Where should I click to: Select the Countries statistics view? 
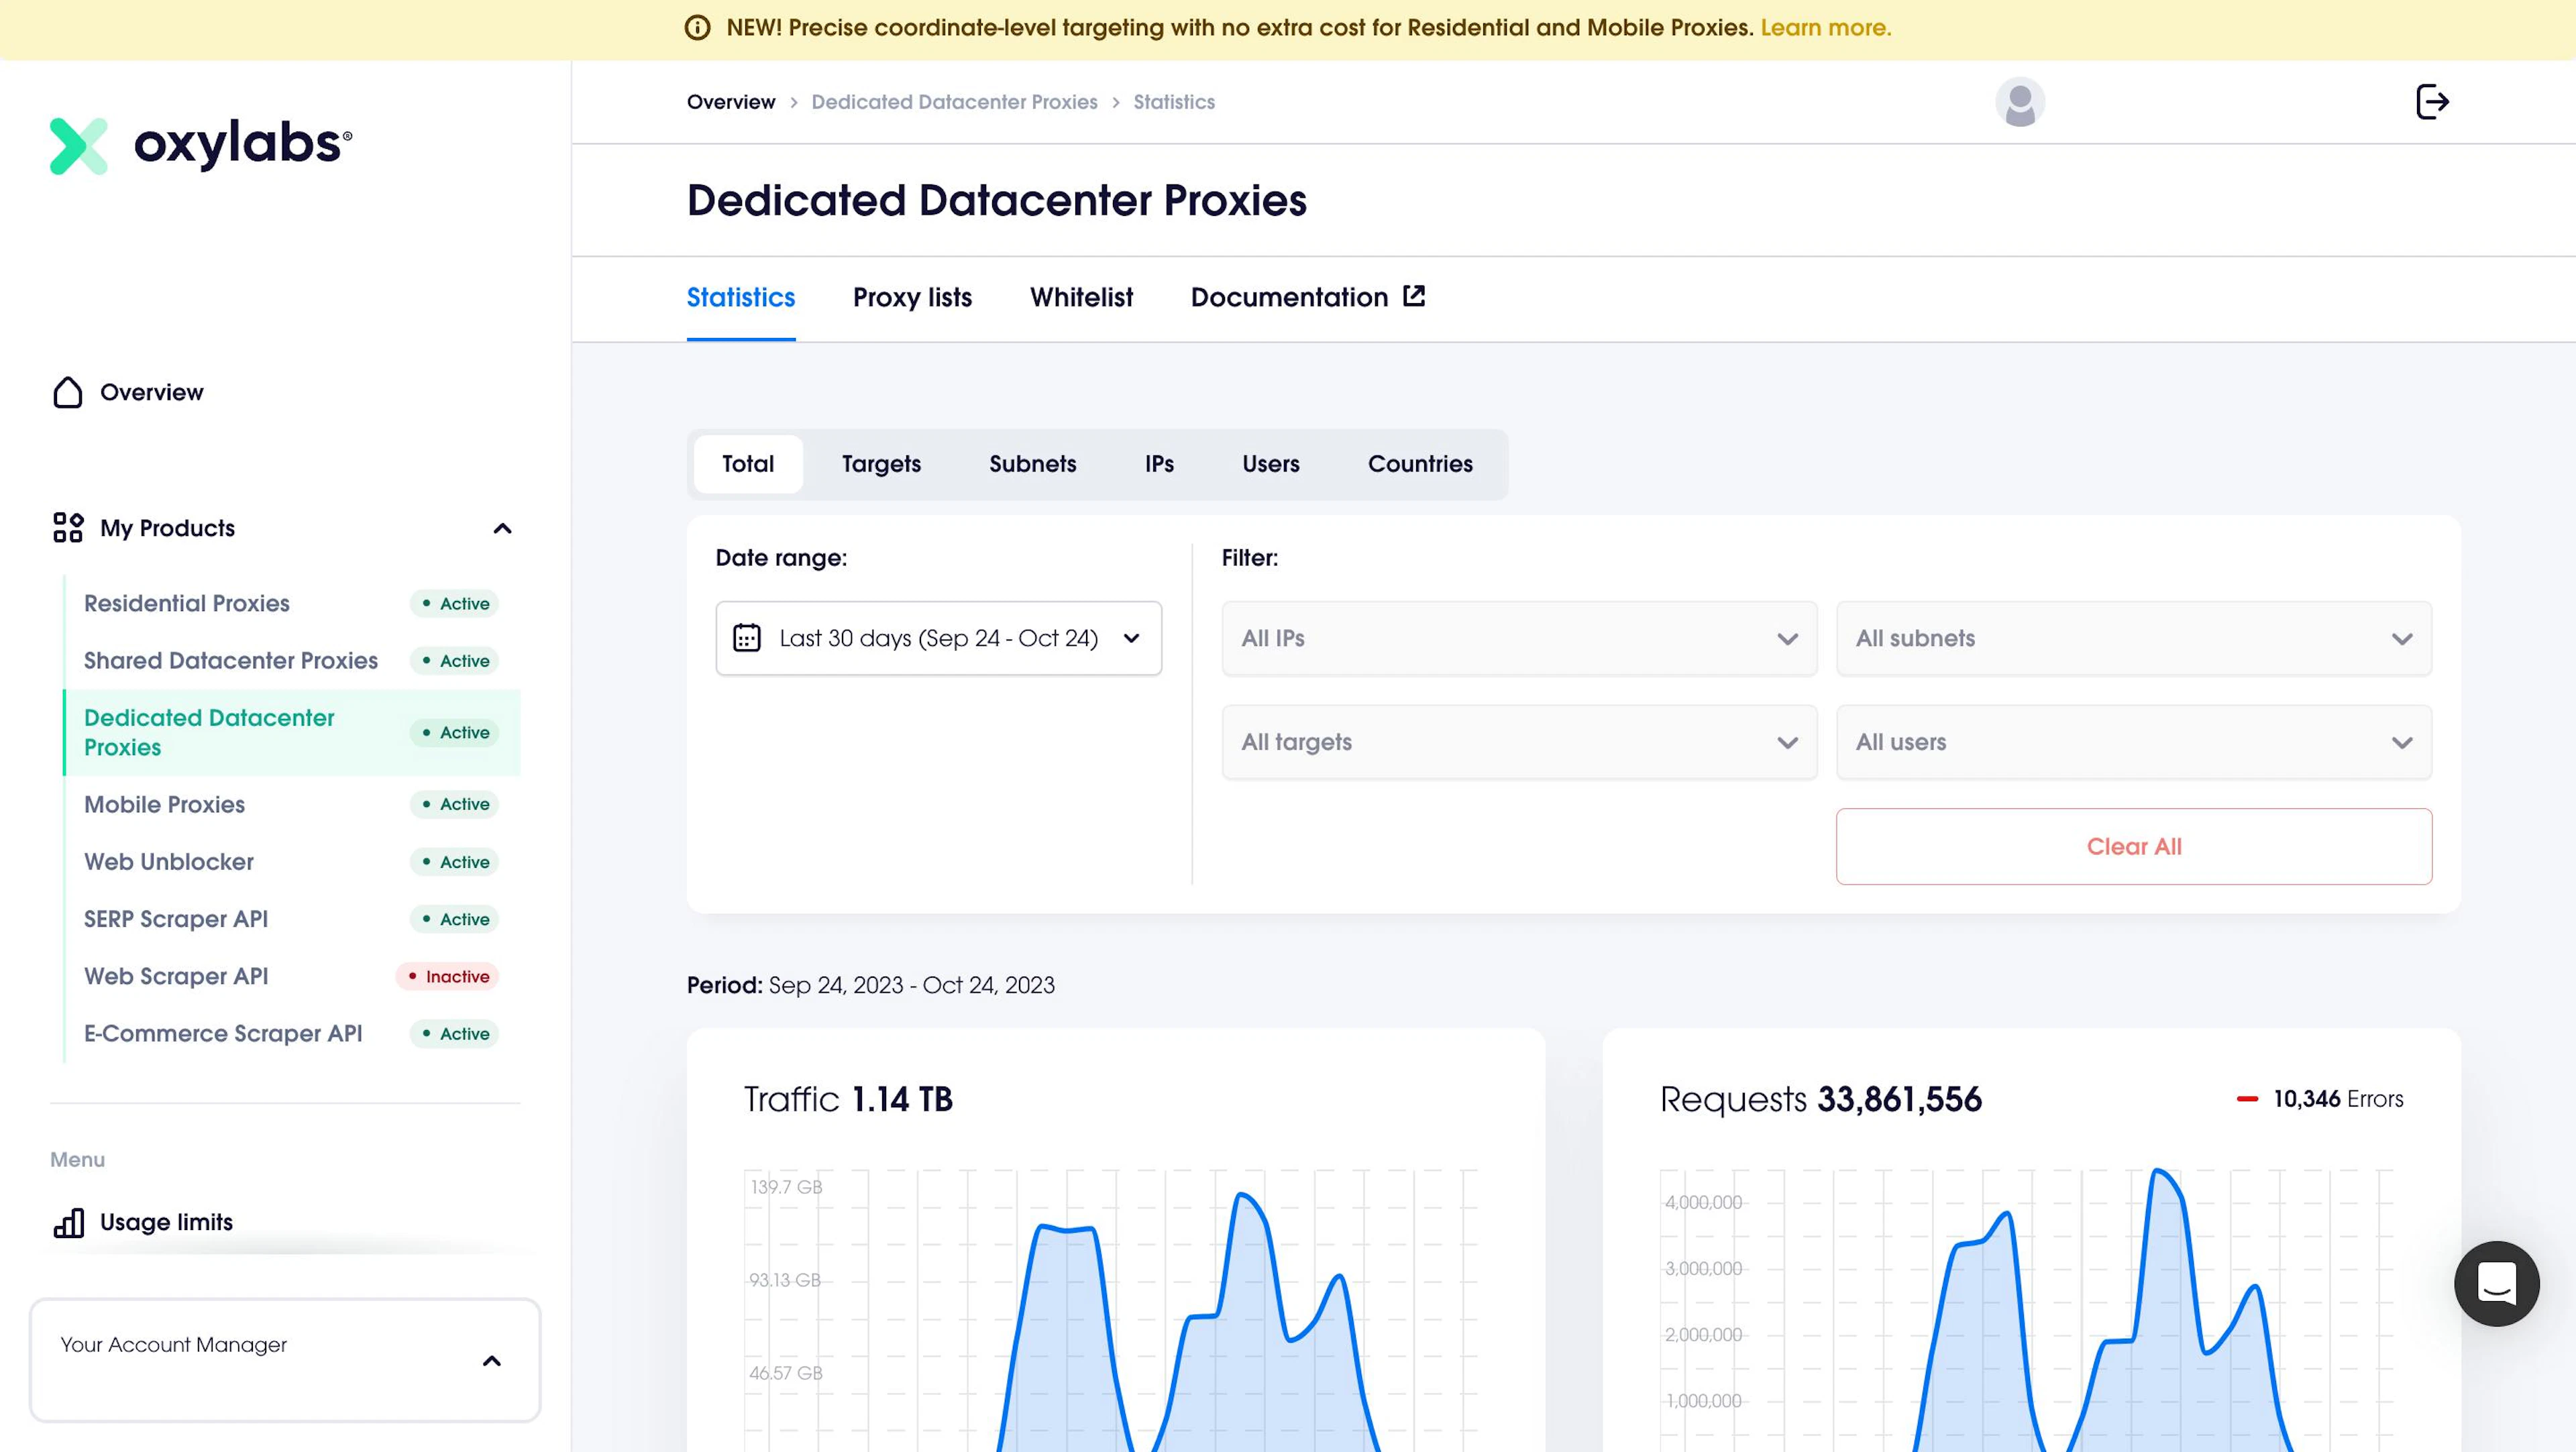(1420, 464)
